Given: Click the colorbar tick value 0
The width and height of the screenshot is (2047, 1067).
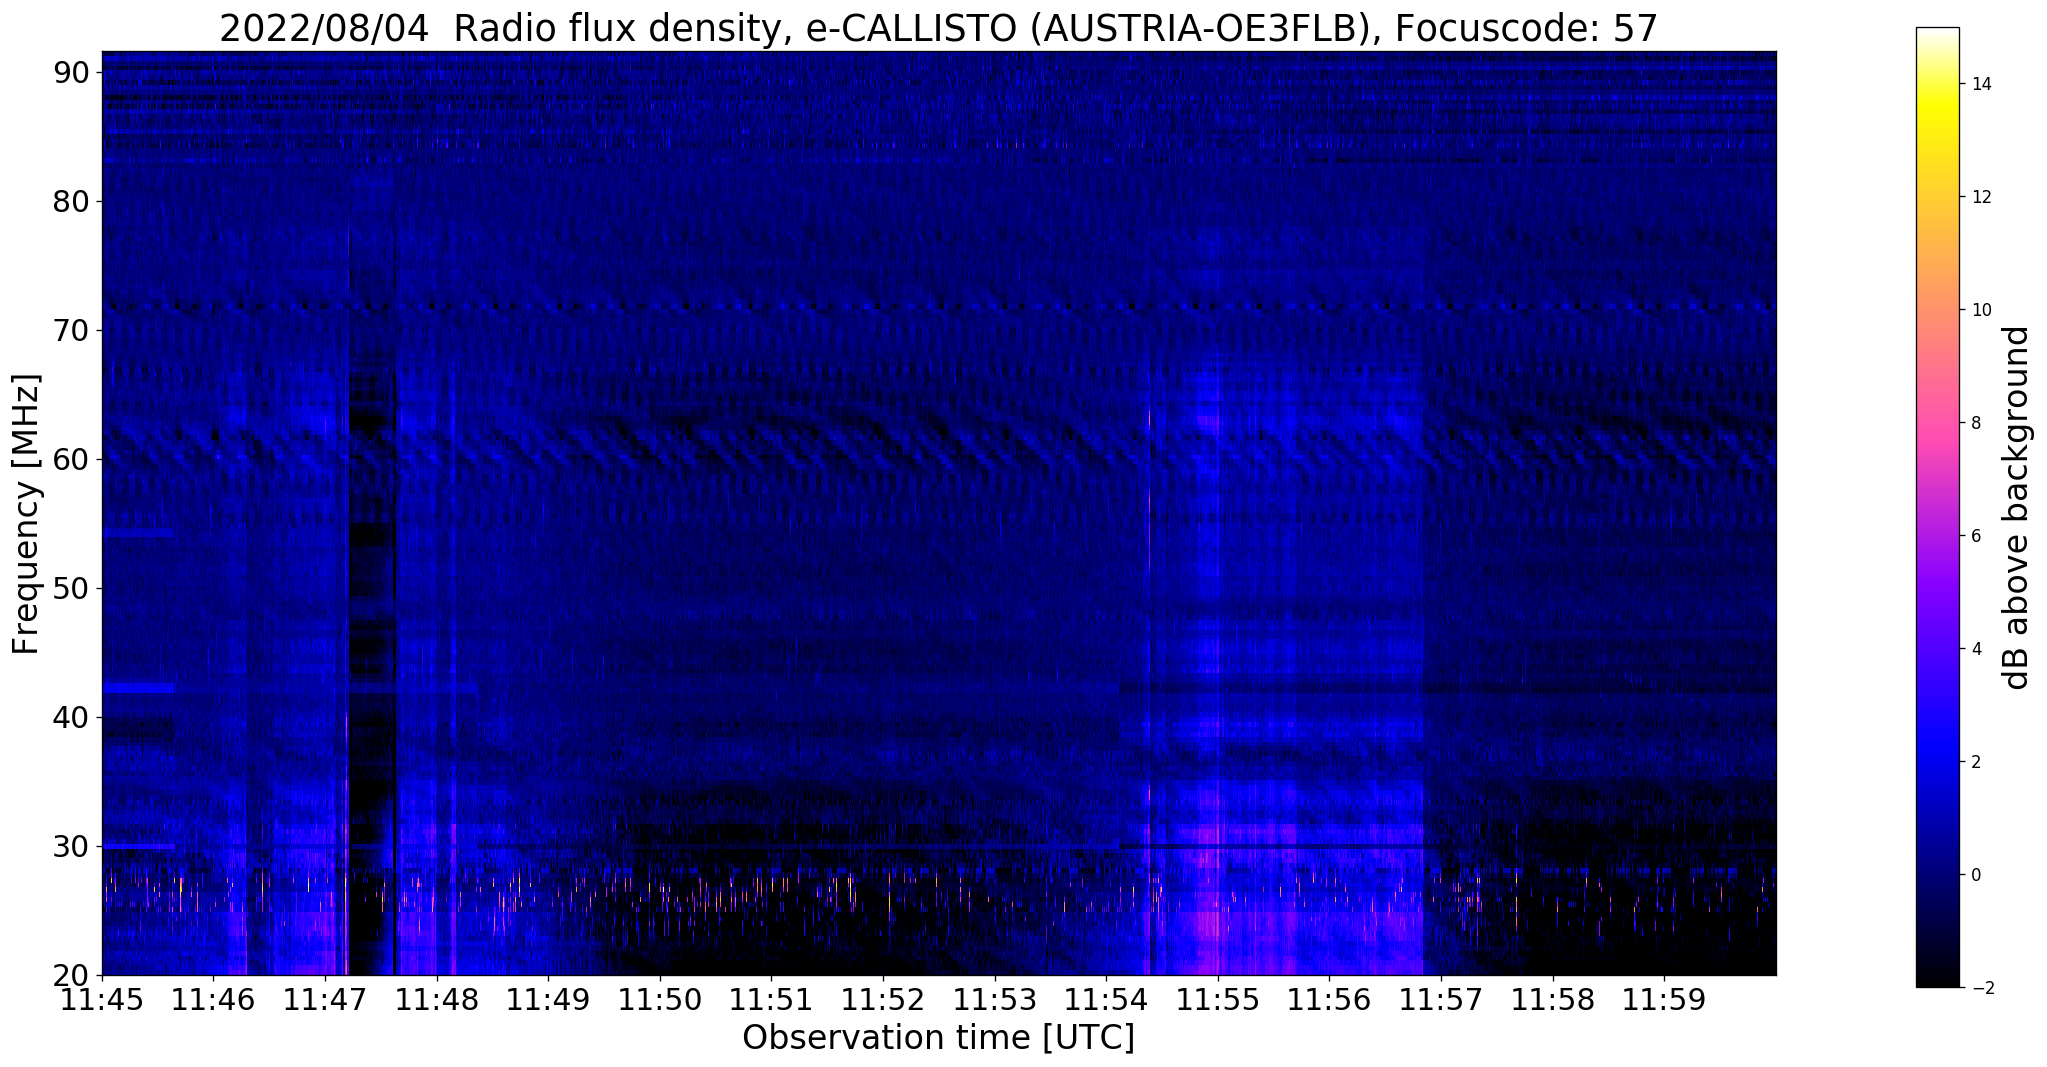Looking at the screenshot, I should (1974, 875).
